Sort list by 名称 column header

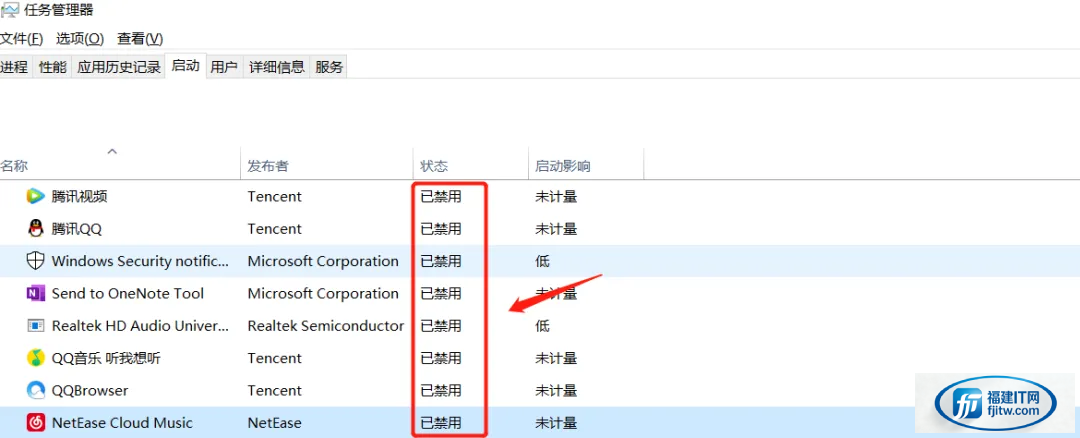tap(14, 166)
